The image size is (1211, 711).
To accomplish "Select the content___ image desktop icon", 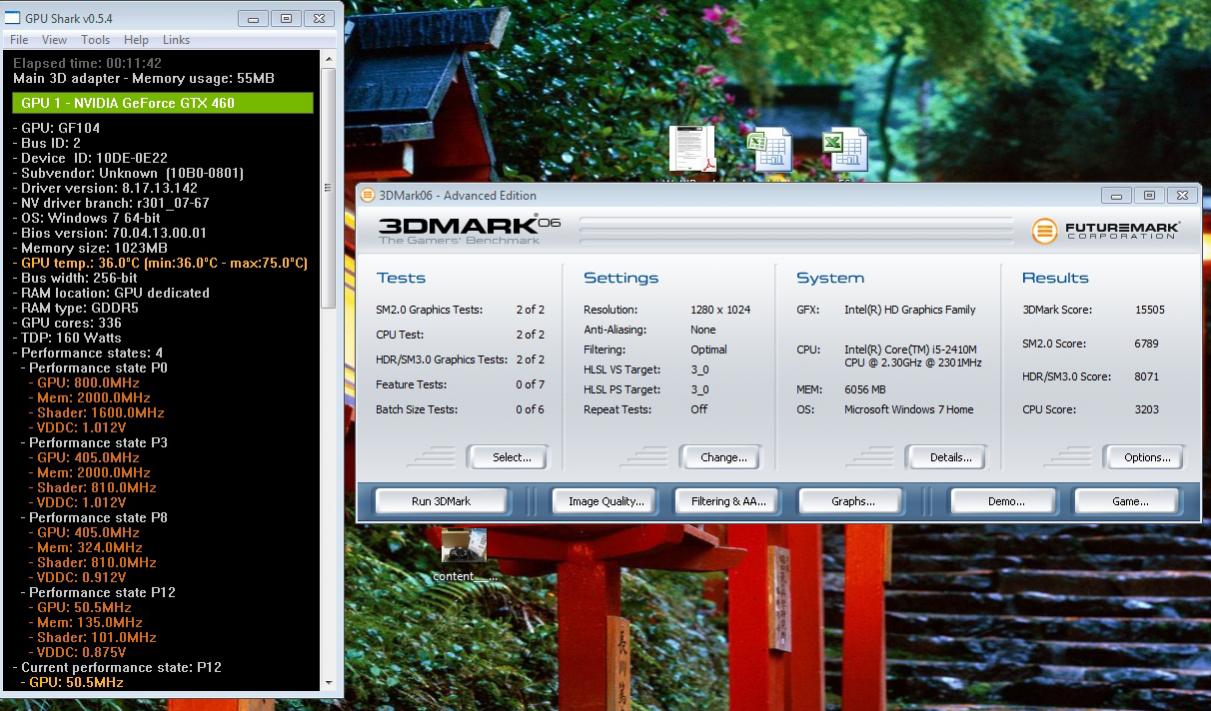I will pos(464,555).
